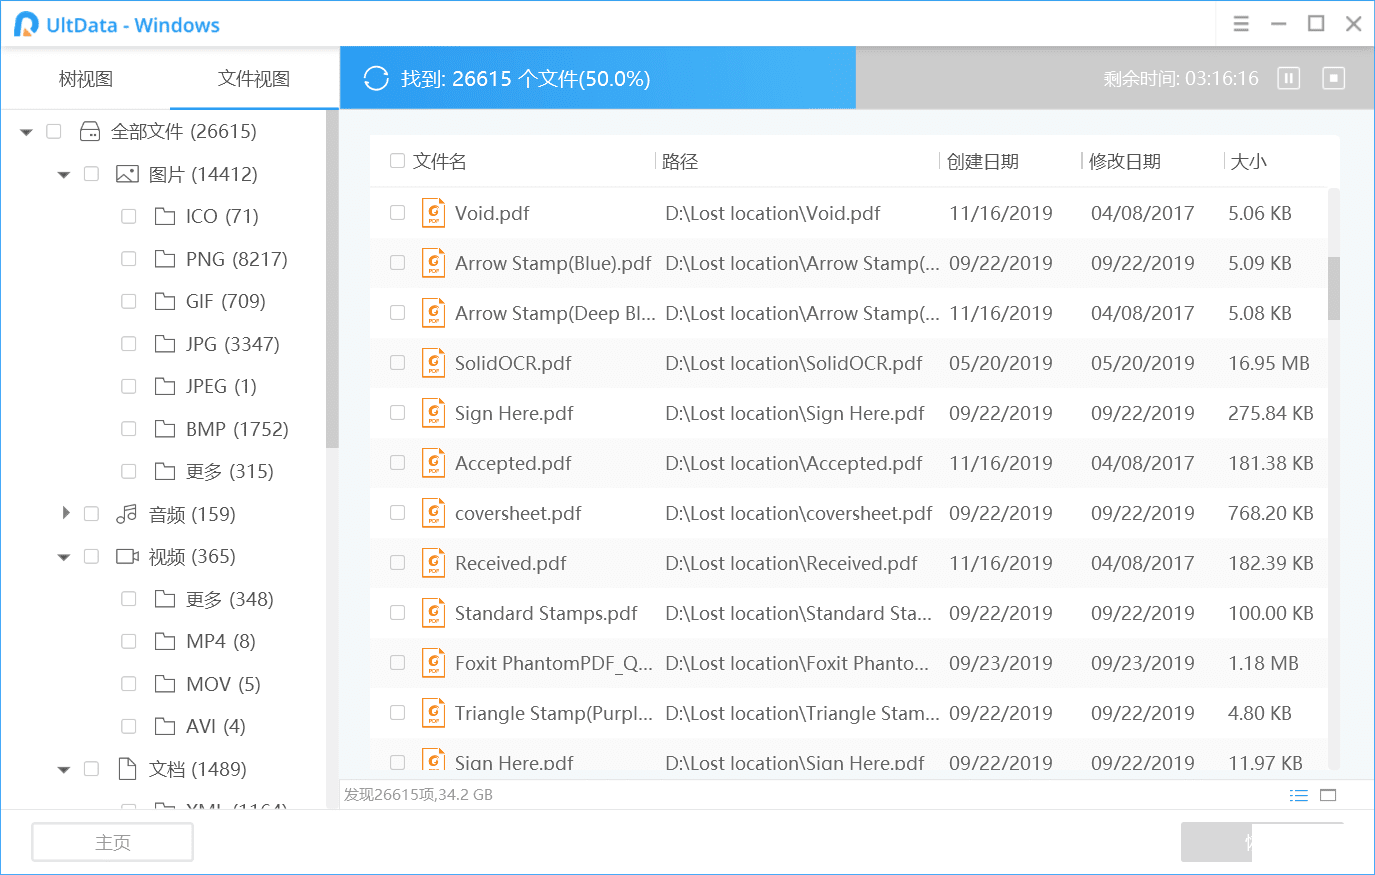Sort by the 创建日期 column header

(983, 161)
